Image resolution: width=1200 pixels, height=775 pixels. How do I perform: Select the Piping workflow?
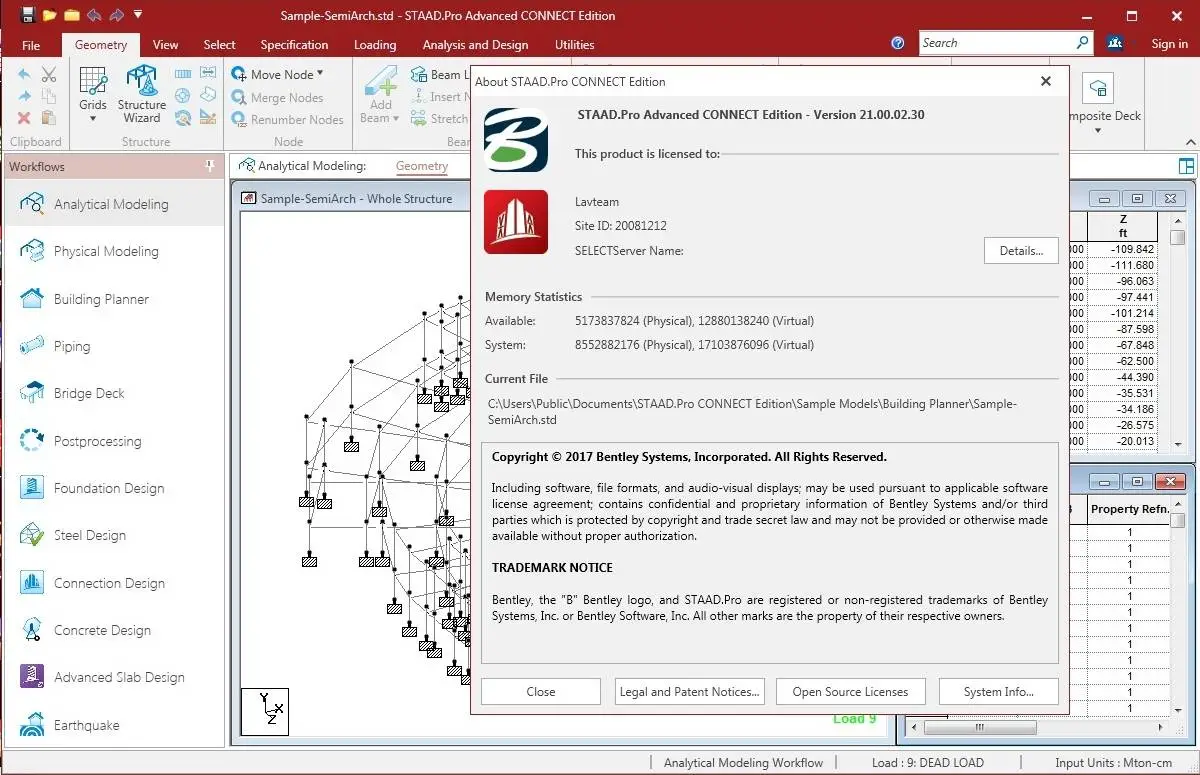point(114,346)
